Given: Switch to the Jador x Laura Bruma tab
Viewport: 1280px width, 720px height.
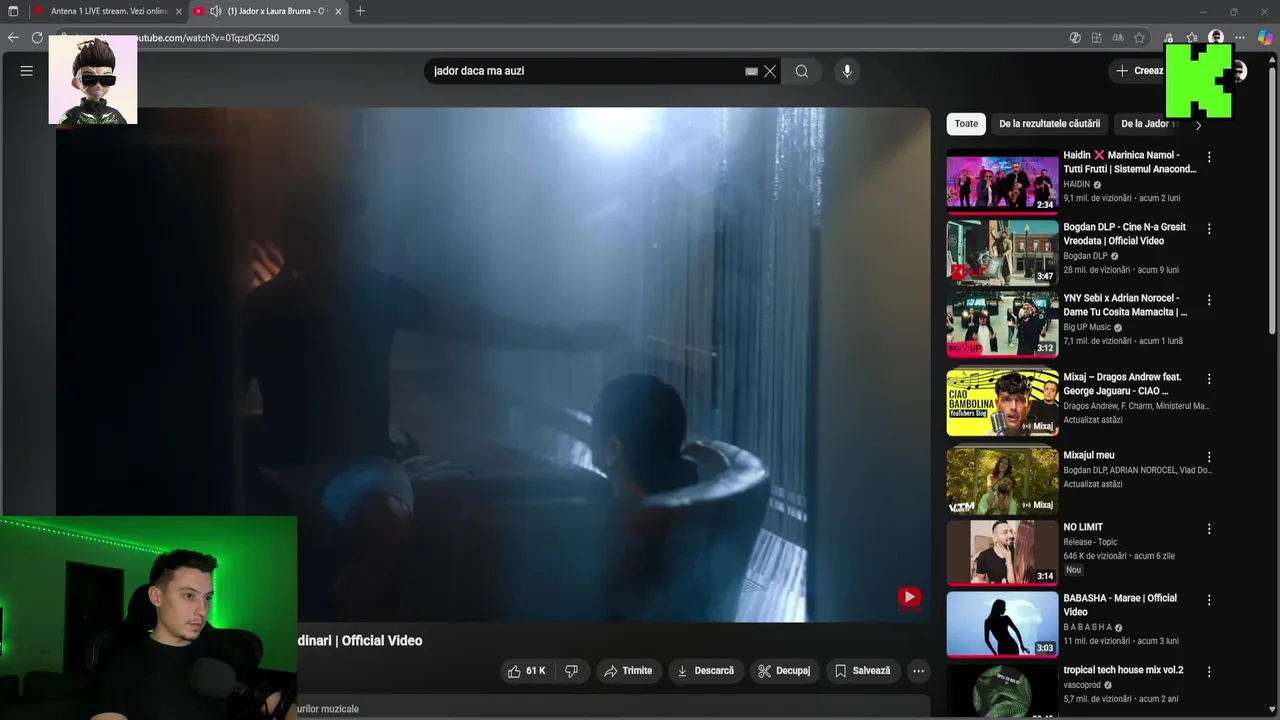Looking at the screenshot, I should (268, 11).
